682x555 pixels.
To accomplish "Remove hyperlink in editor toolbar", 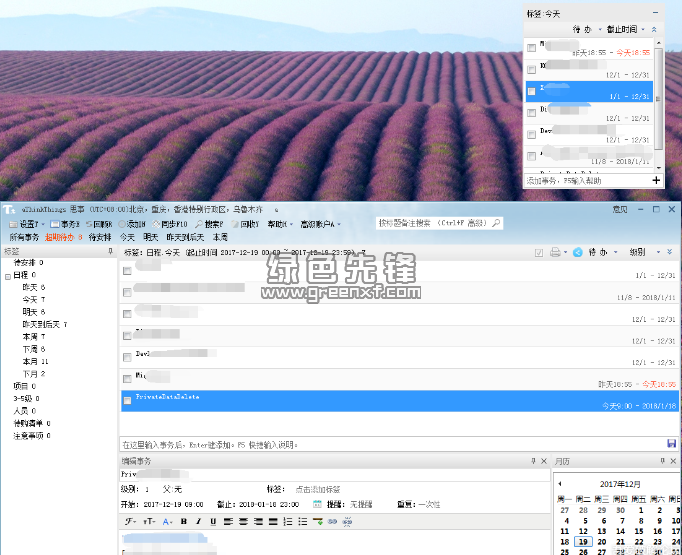I will click(347, 522).
